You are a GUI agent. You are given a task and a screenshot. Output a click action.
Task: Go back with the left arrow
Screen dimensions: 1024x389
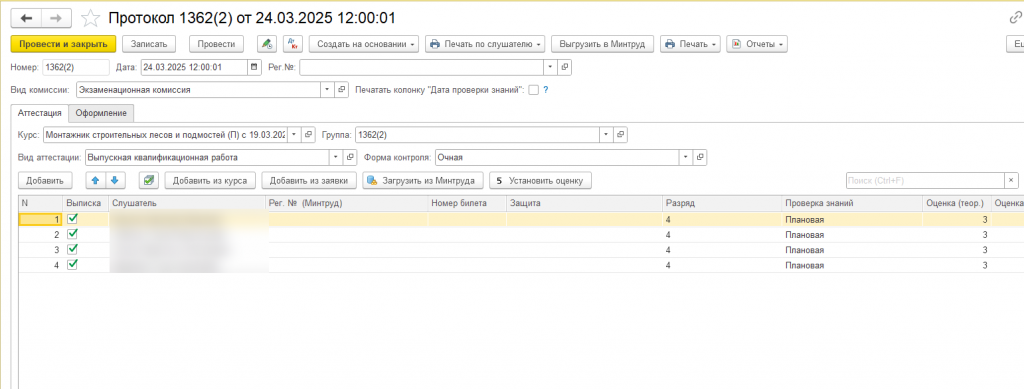[27, 18]
